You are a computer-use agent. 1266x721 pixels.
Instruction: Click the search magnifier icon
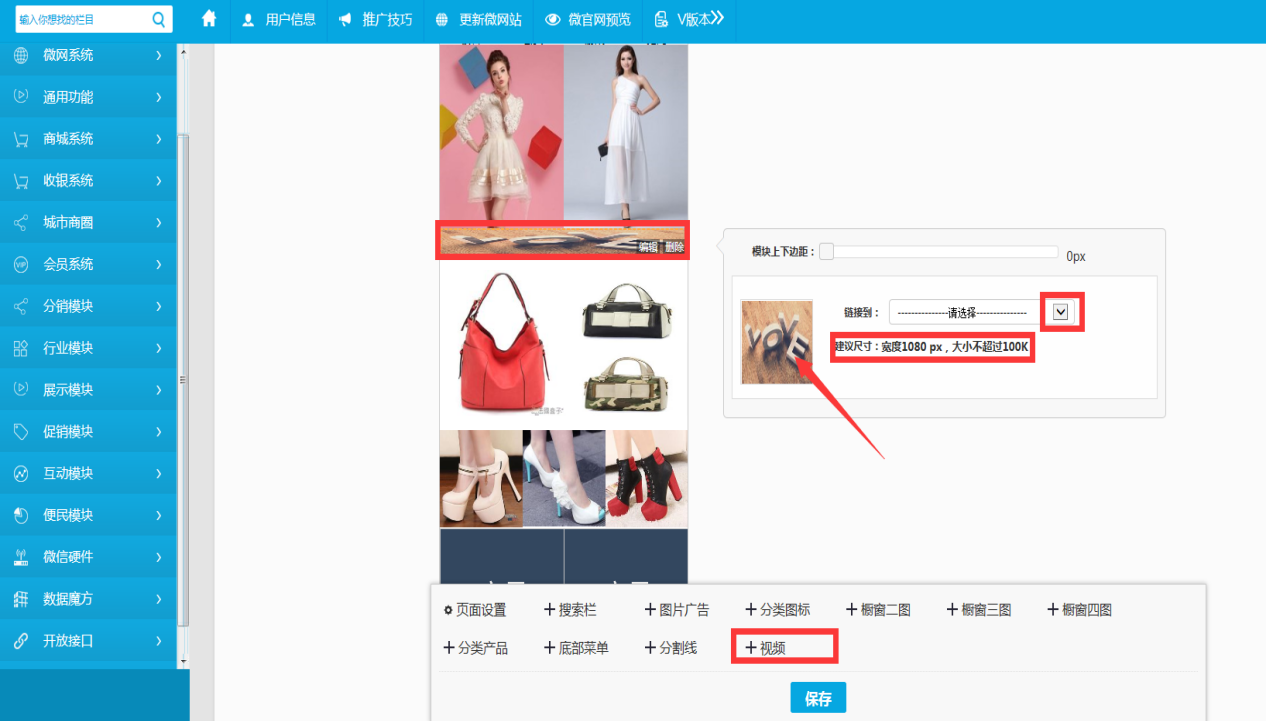159,19
